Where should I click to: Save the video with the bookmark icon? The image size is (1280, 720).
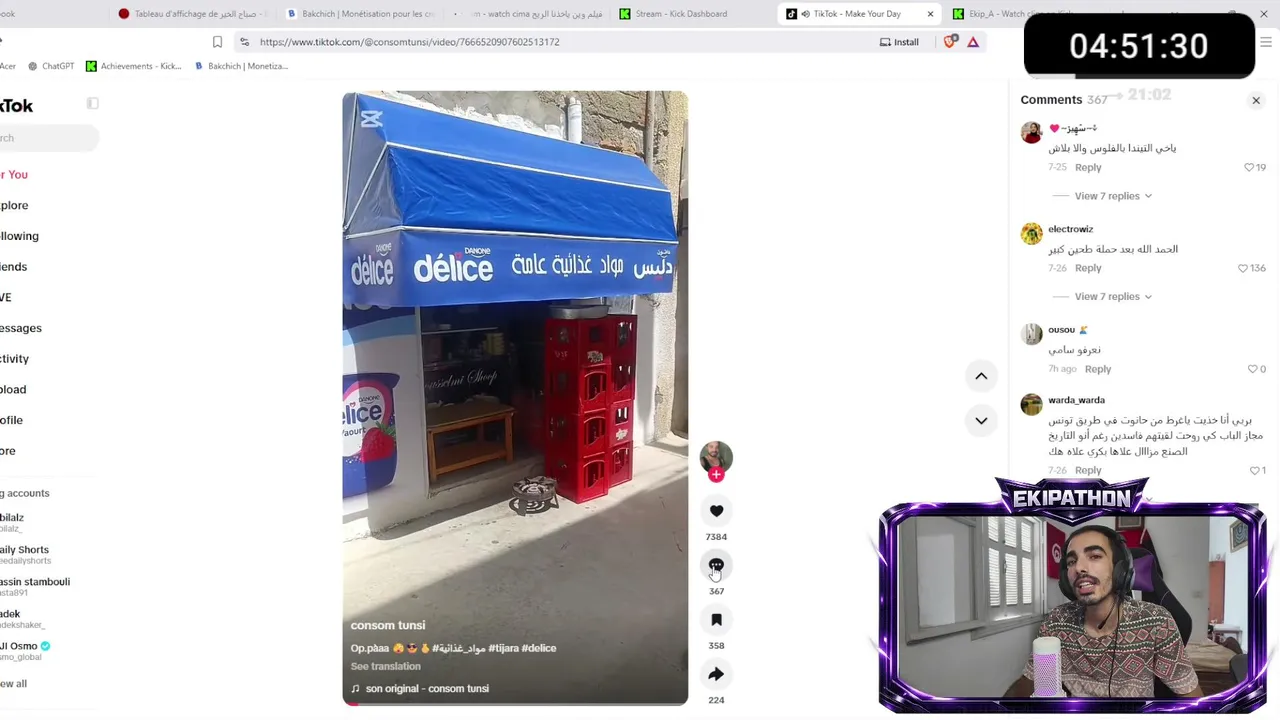[716, 620]
